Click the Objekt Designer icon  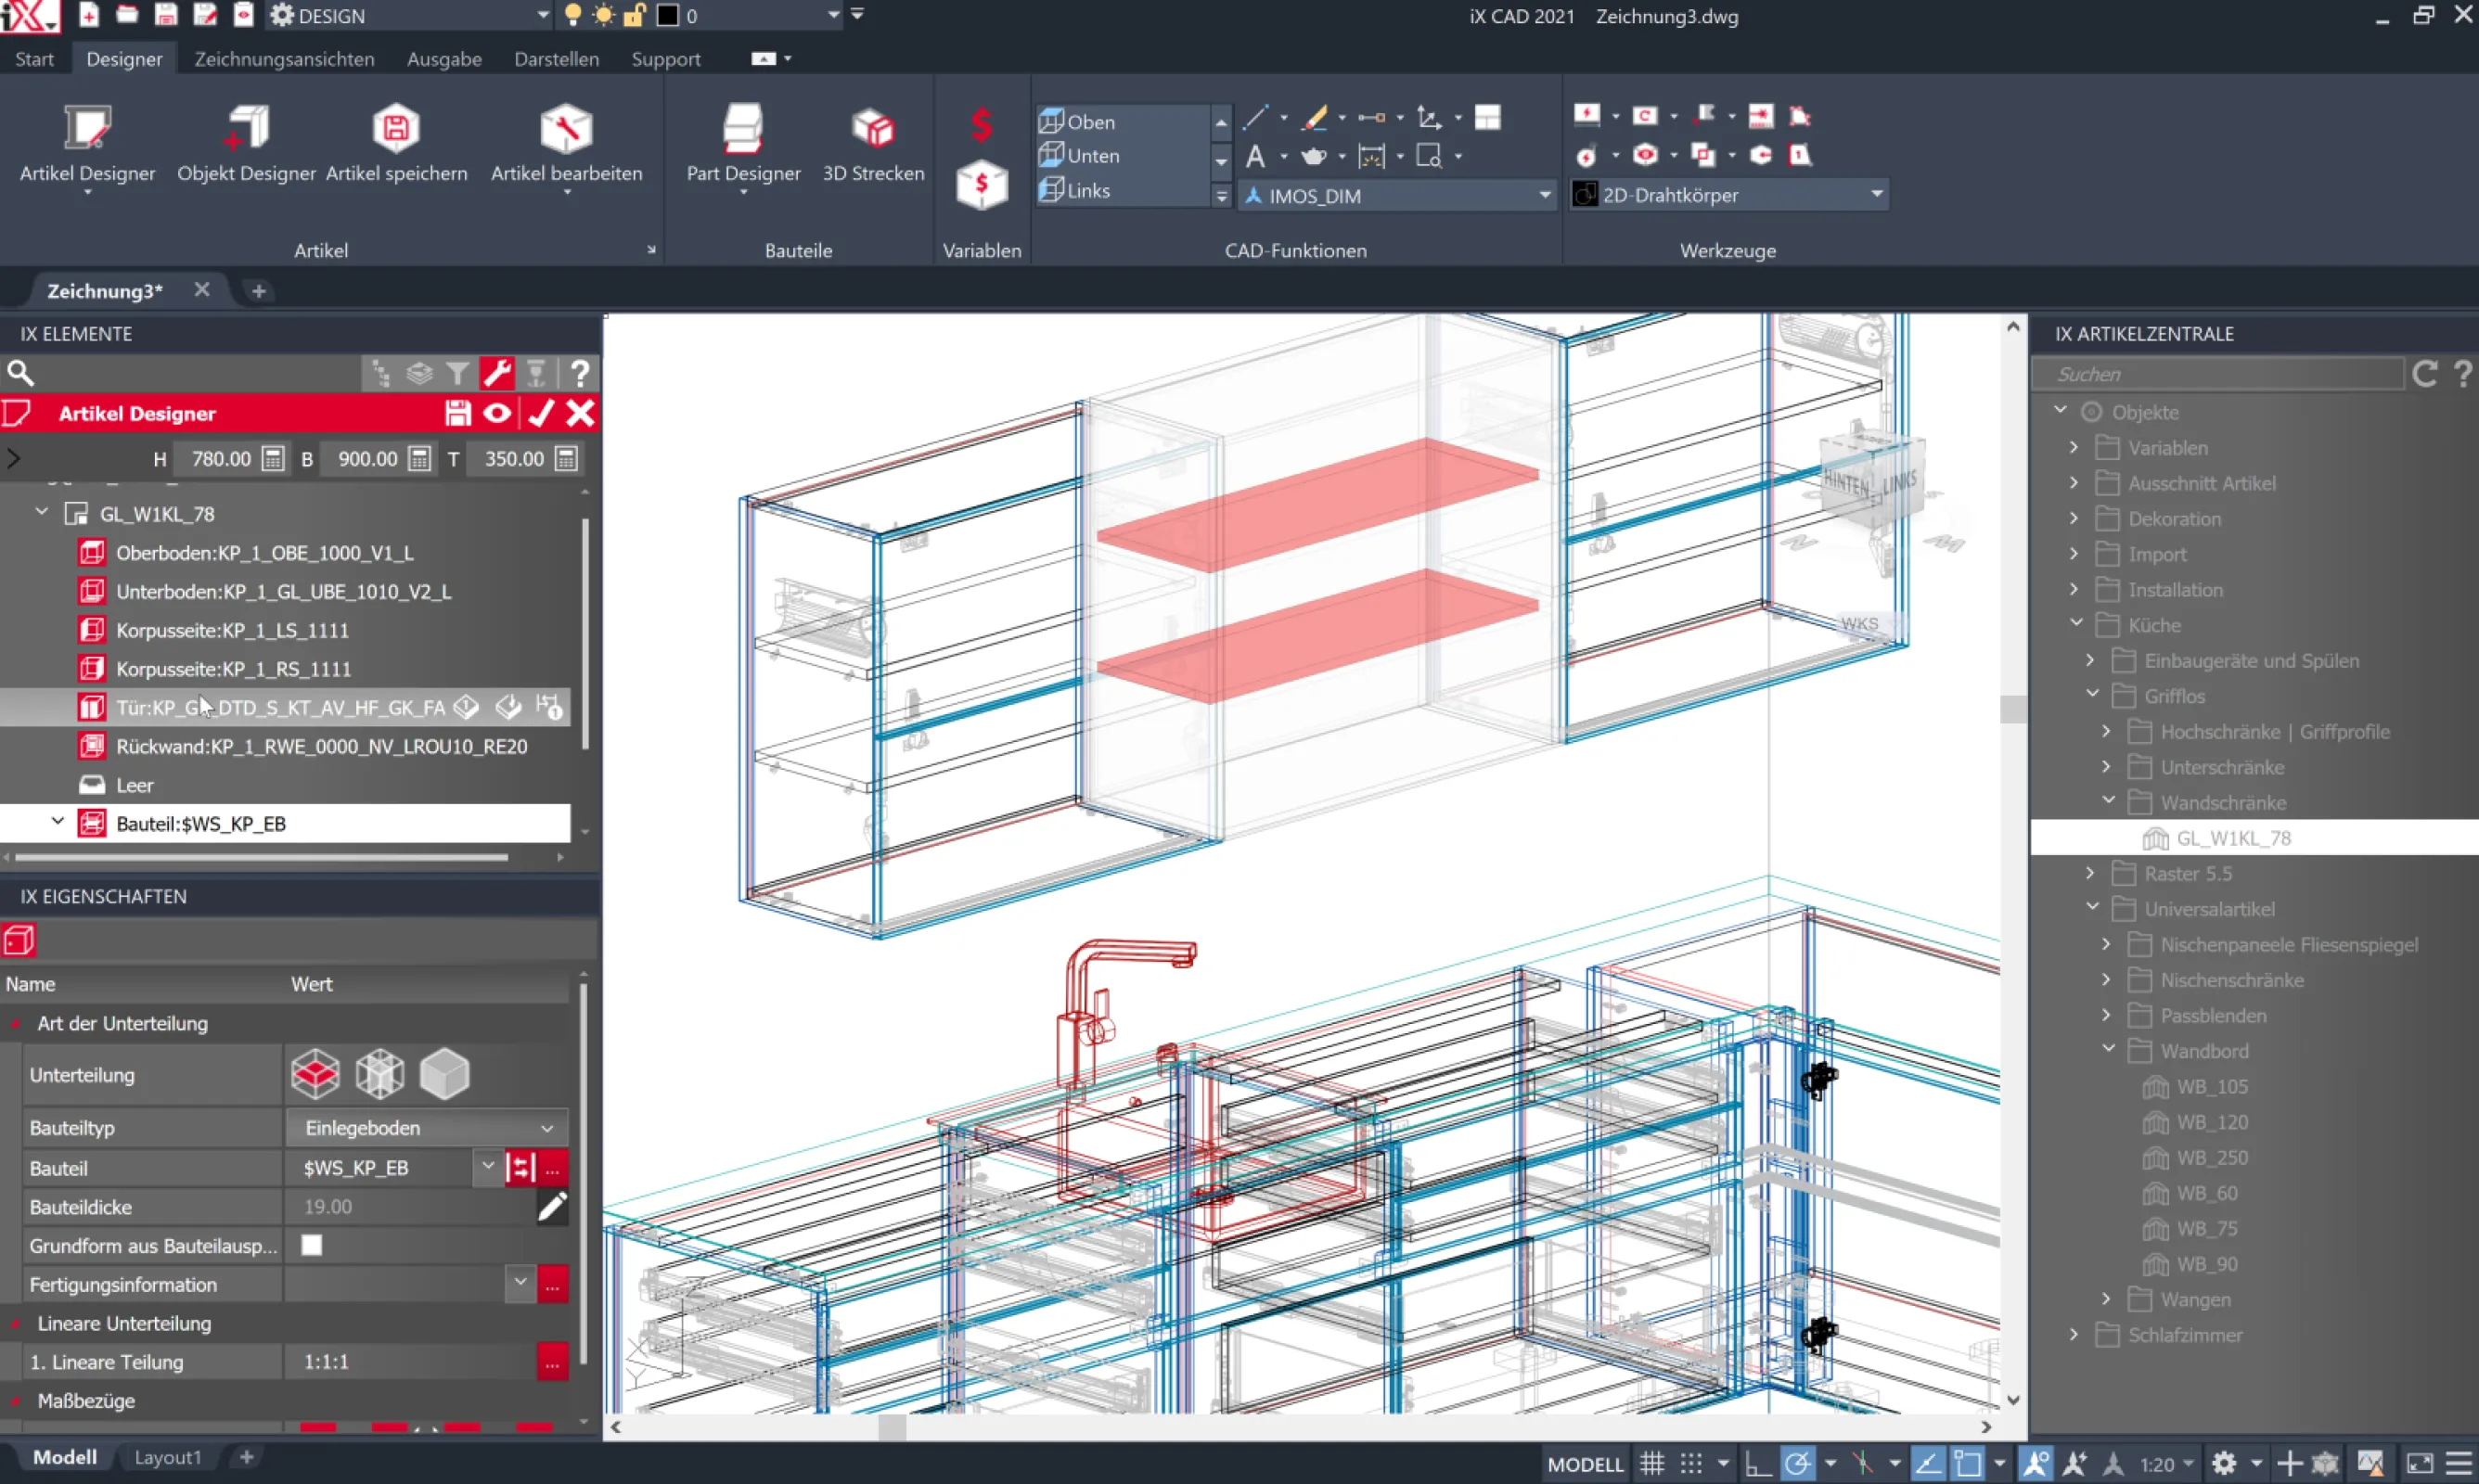pos(246,129)
